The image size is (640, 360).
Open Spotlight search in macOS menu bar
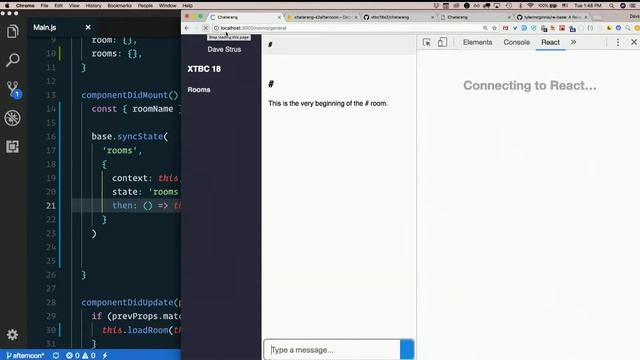click(x=611, y=5)
